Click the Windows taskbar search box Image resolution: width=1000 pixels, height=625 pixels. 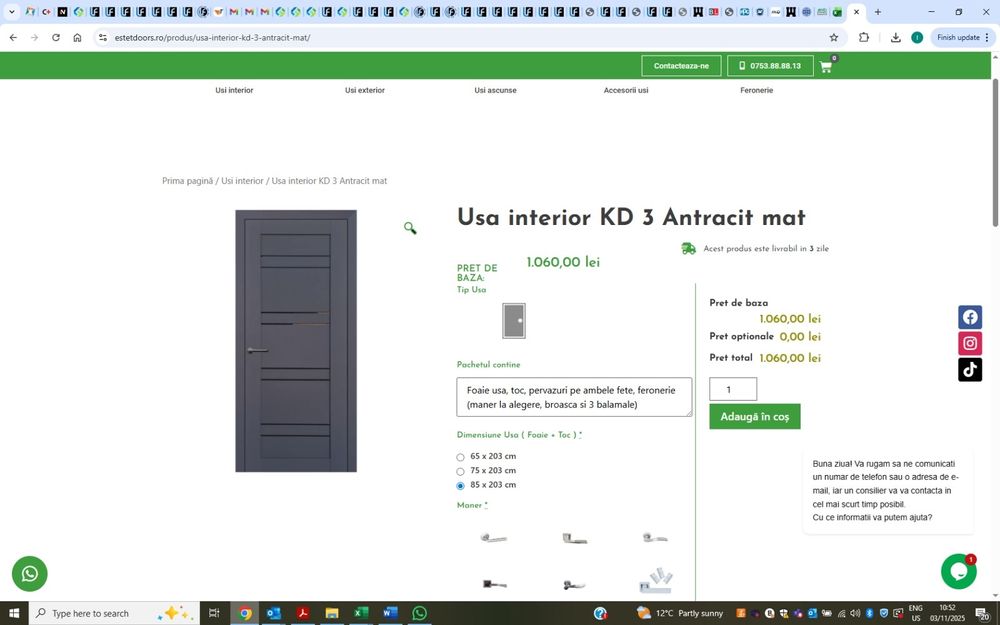[x=114, y=613]
